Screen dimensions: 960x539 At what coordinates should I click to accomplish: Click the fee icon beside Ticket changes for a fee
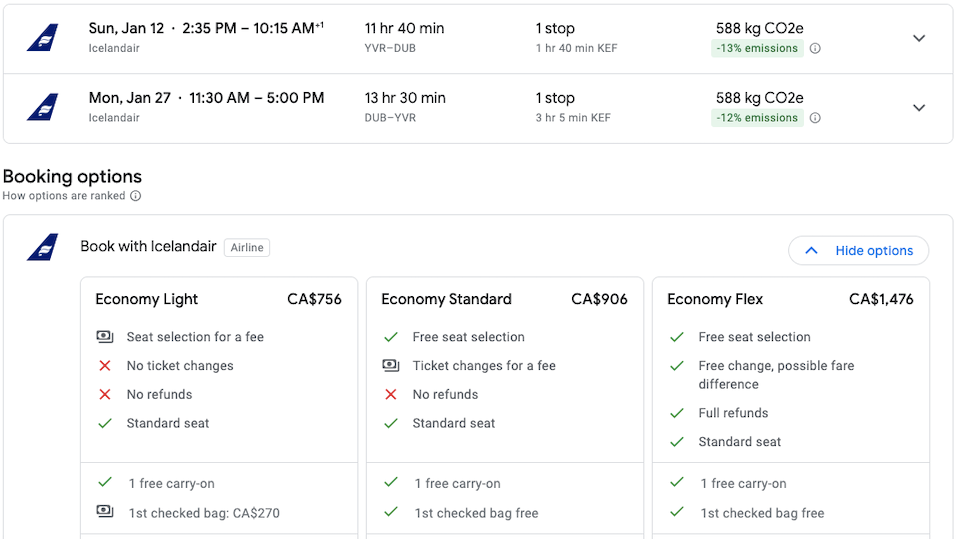(x=391, y=366)
